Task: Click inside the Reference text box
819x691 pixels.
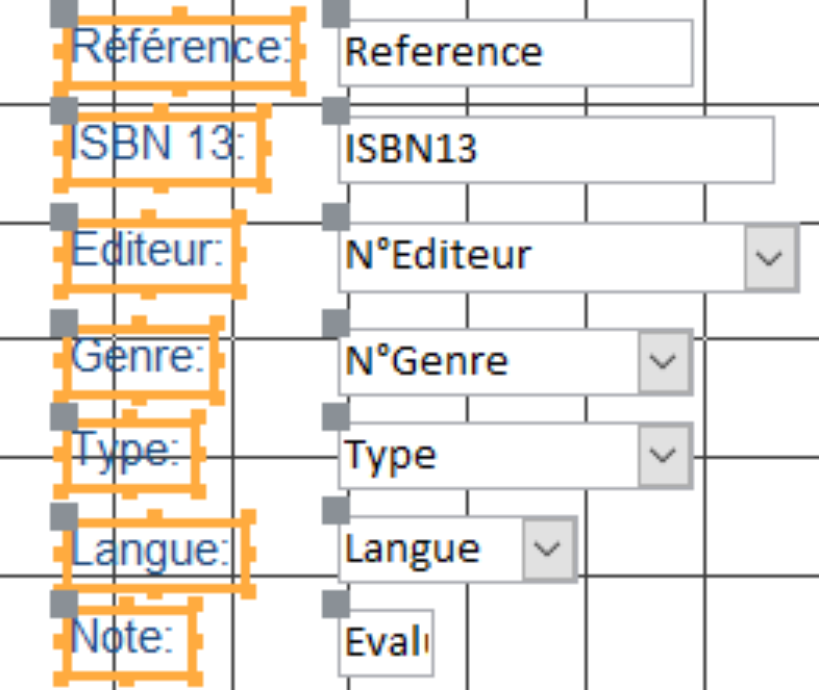Action: (516, 53)
